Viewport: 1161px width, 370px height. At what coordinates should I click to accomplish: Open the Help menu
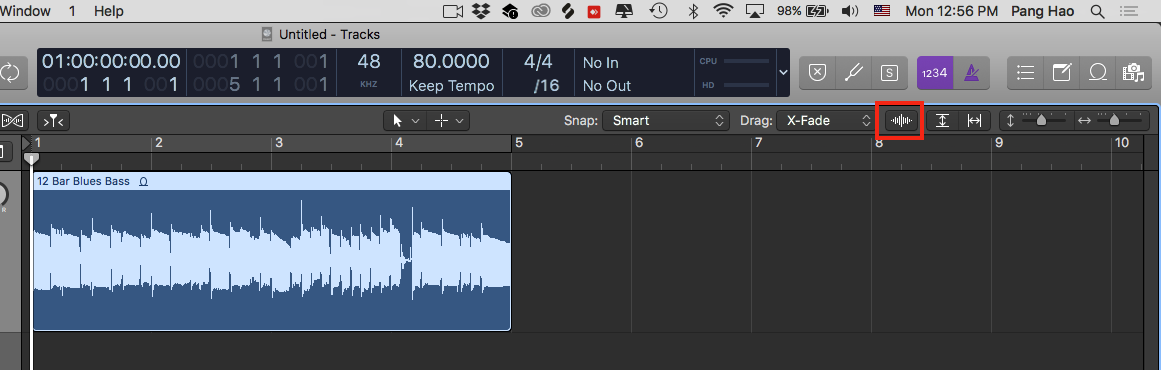coord(109,11)
